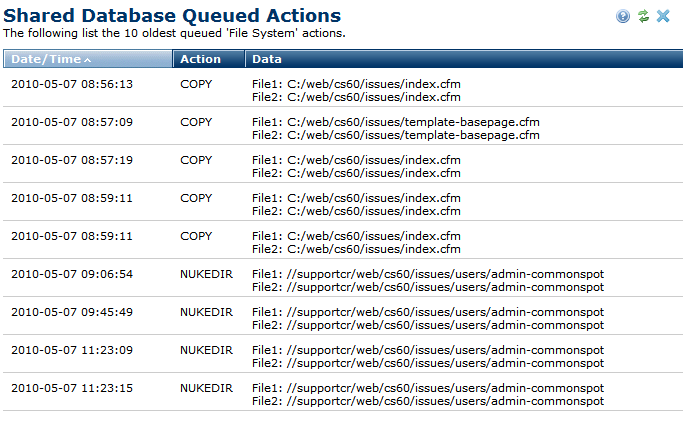Image resolution: width=686 pixels, height=426 pixels.
Task: Select the 09:06:54 timestamp entry
Action: pyautogui.click(x=71, y=274)
